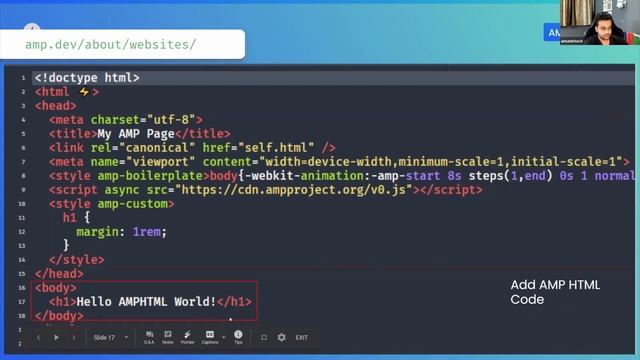
Task: Click the opening <body> tag
Action: tap(56, 288)
